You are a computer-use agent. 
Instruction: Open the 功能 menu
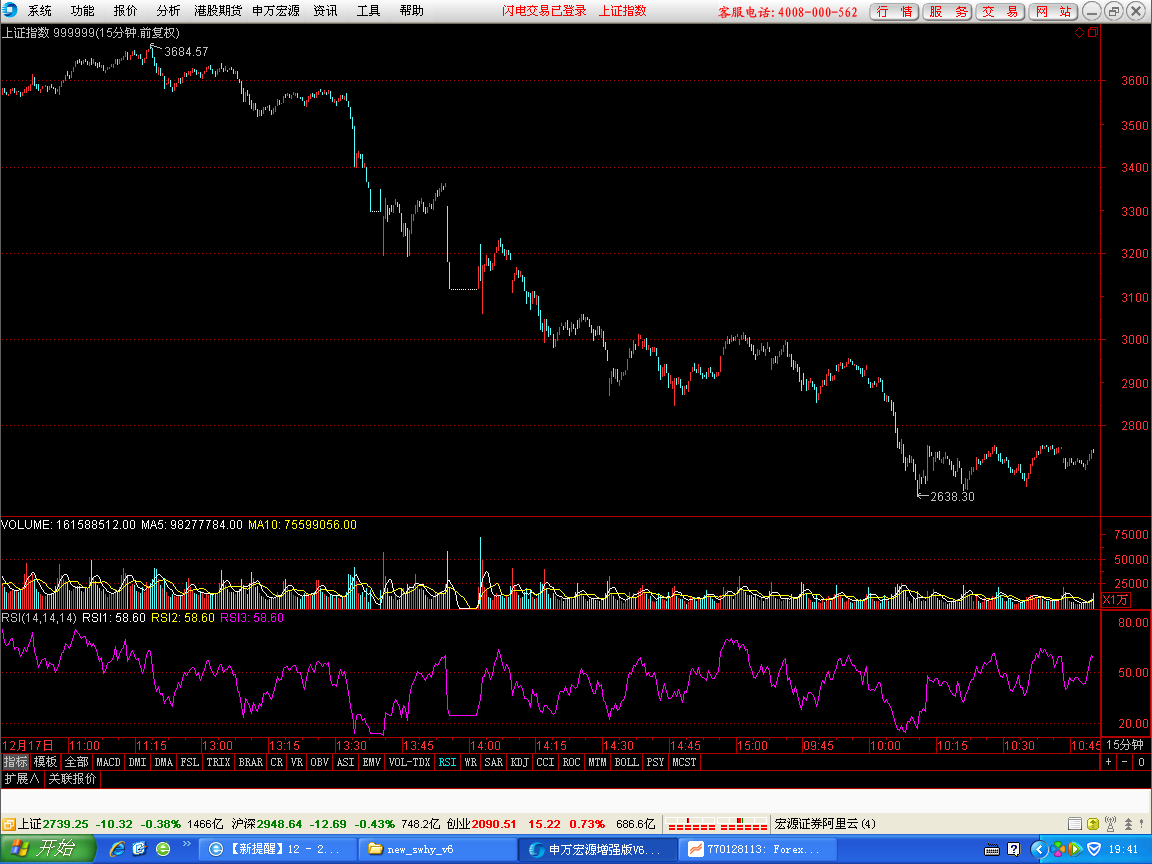(x=82, y=11)
